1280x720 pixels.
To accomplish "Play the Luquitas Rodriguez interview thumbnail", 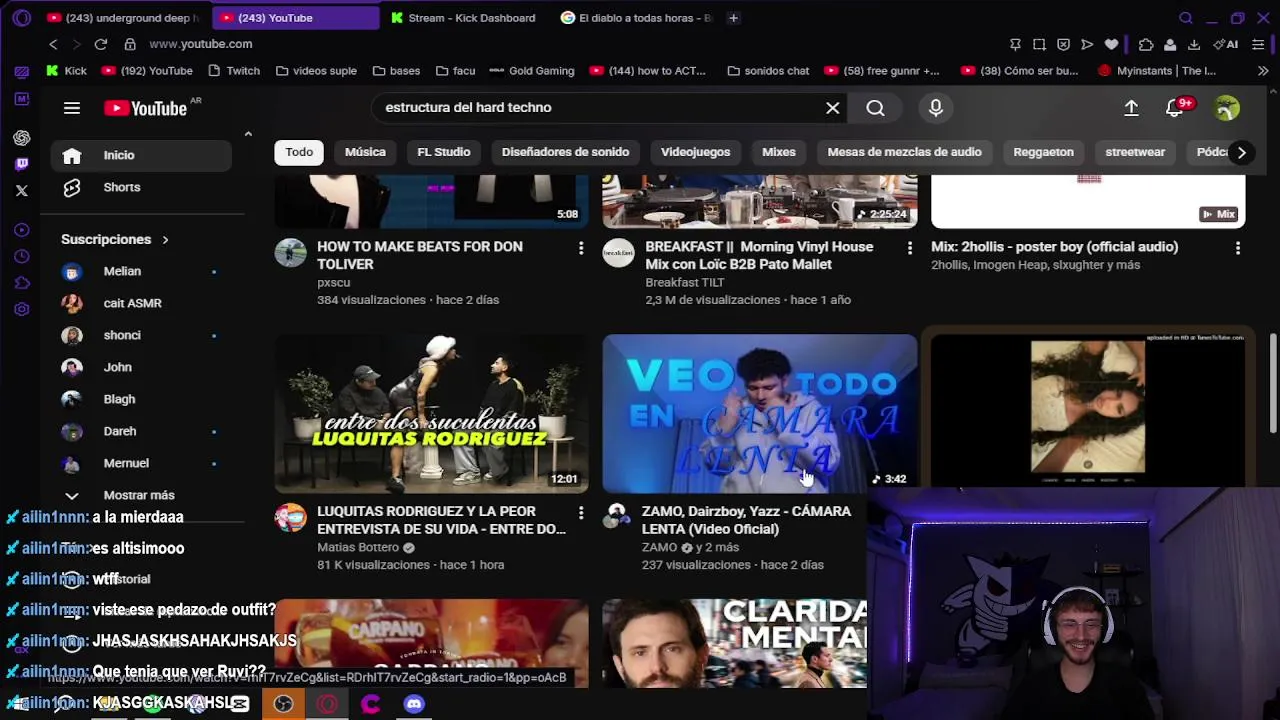I will coord(431,414).
